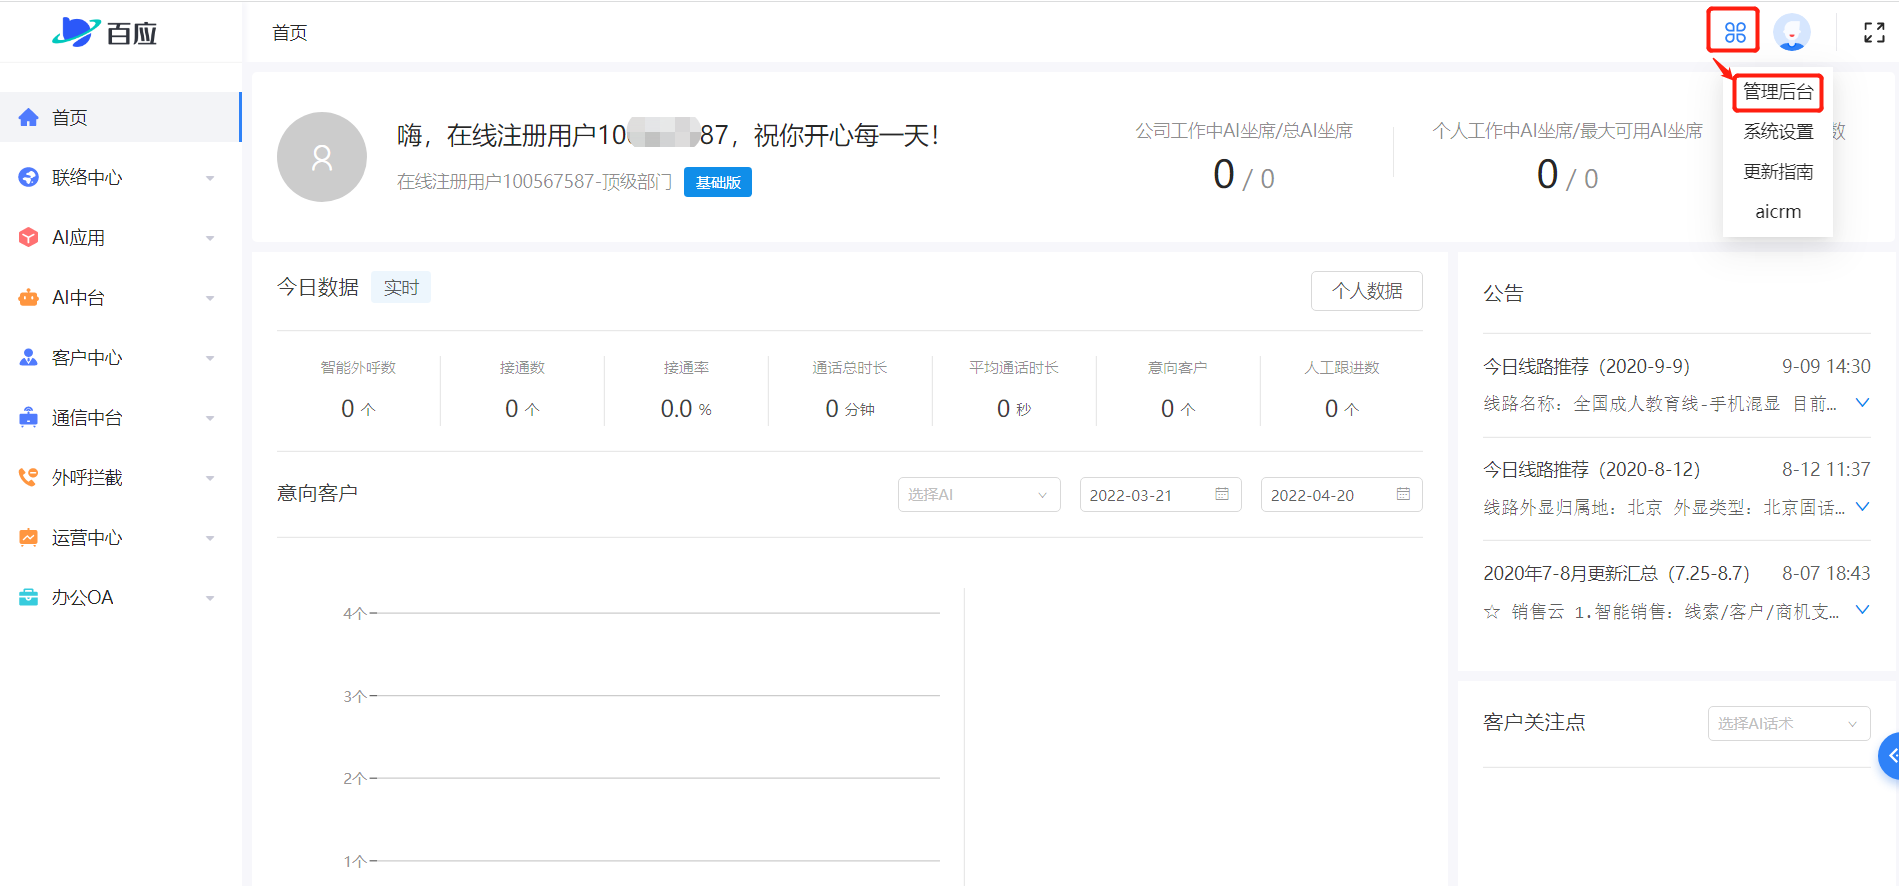The image size is (1899, 886).
Task: Click the 基础版 badge
Action: coord(717,182)
